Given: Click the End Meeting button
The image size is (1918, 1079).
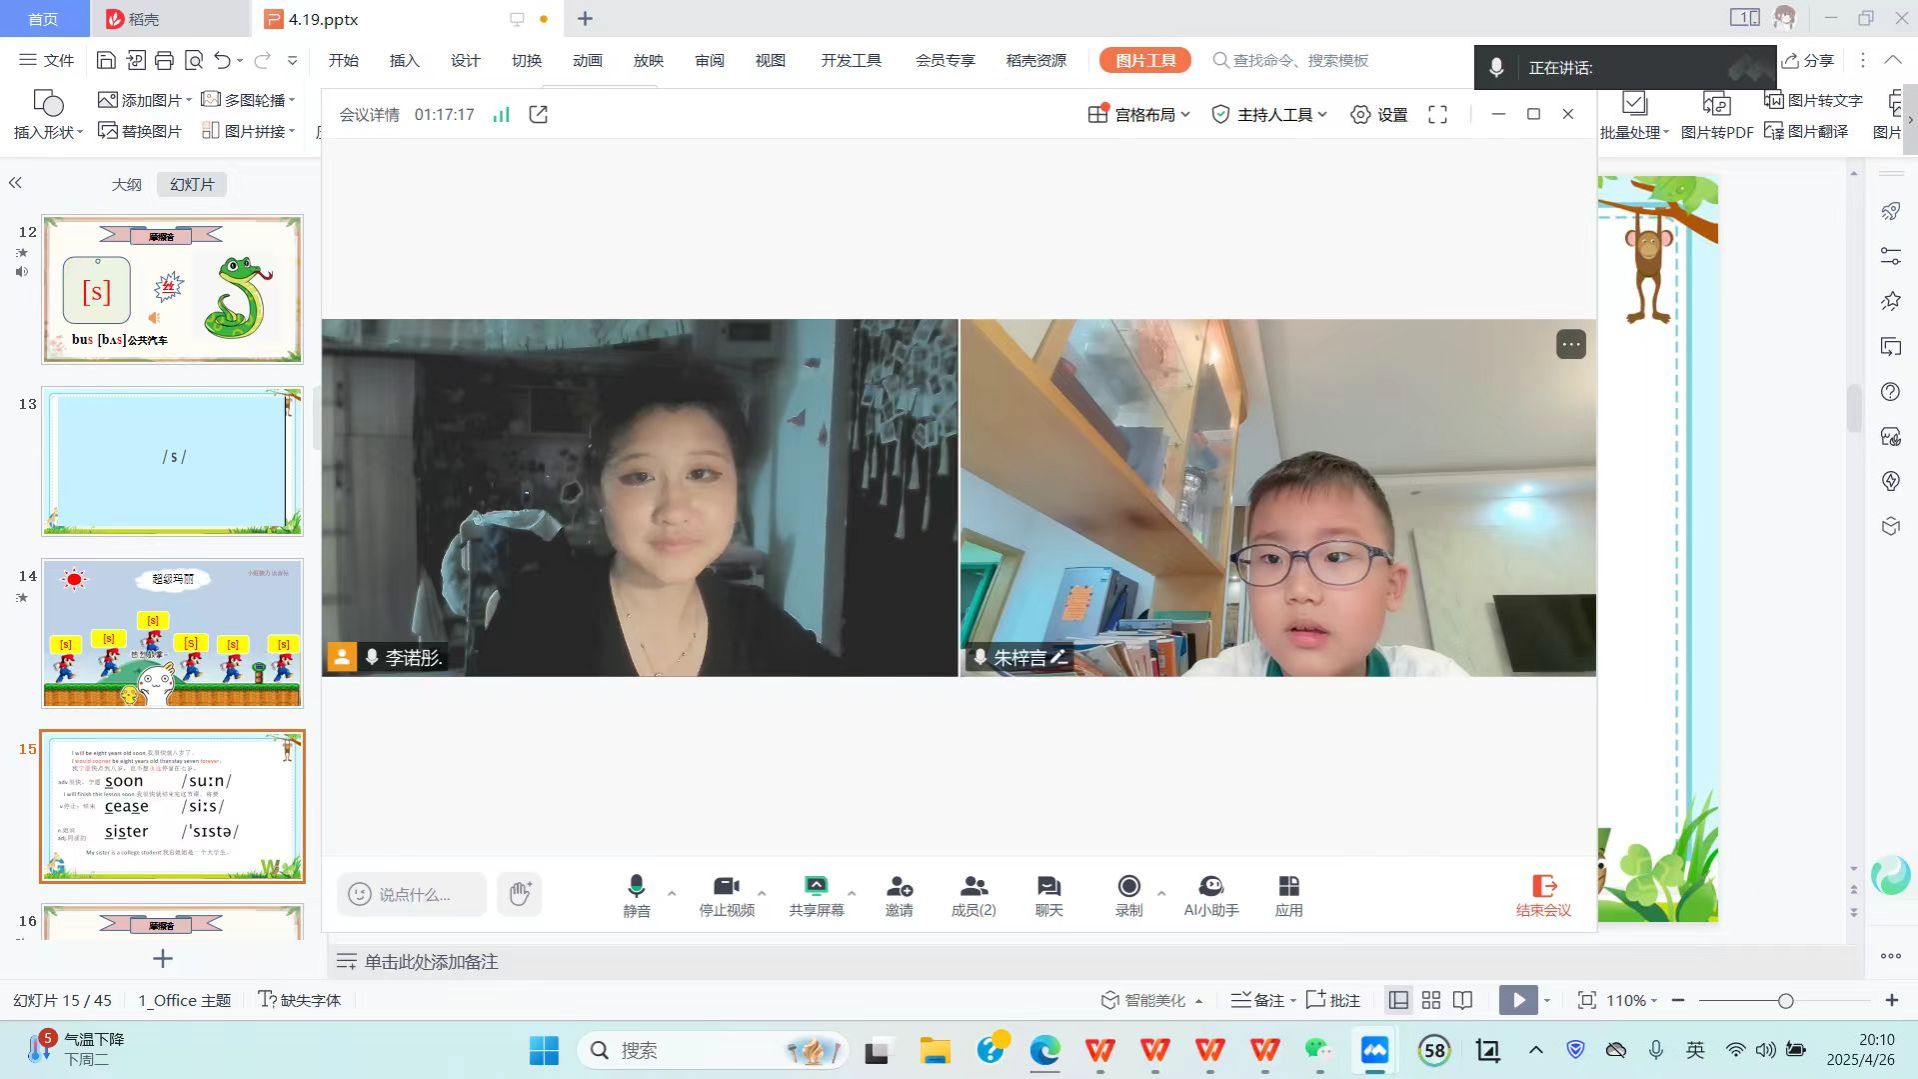Looking at the screenshot, I should tap(1543, 894).
